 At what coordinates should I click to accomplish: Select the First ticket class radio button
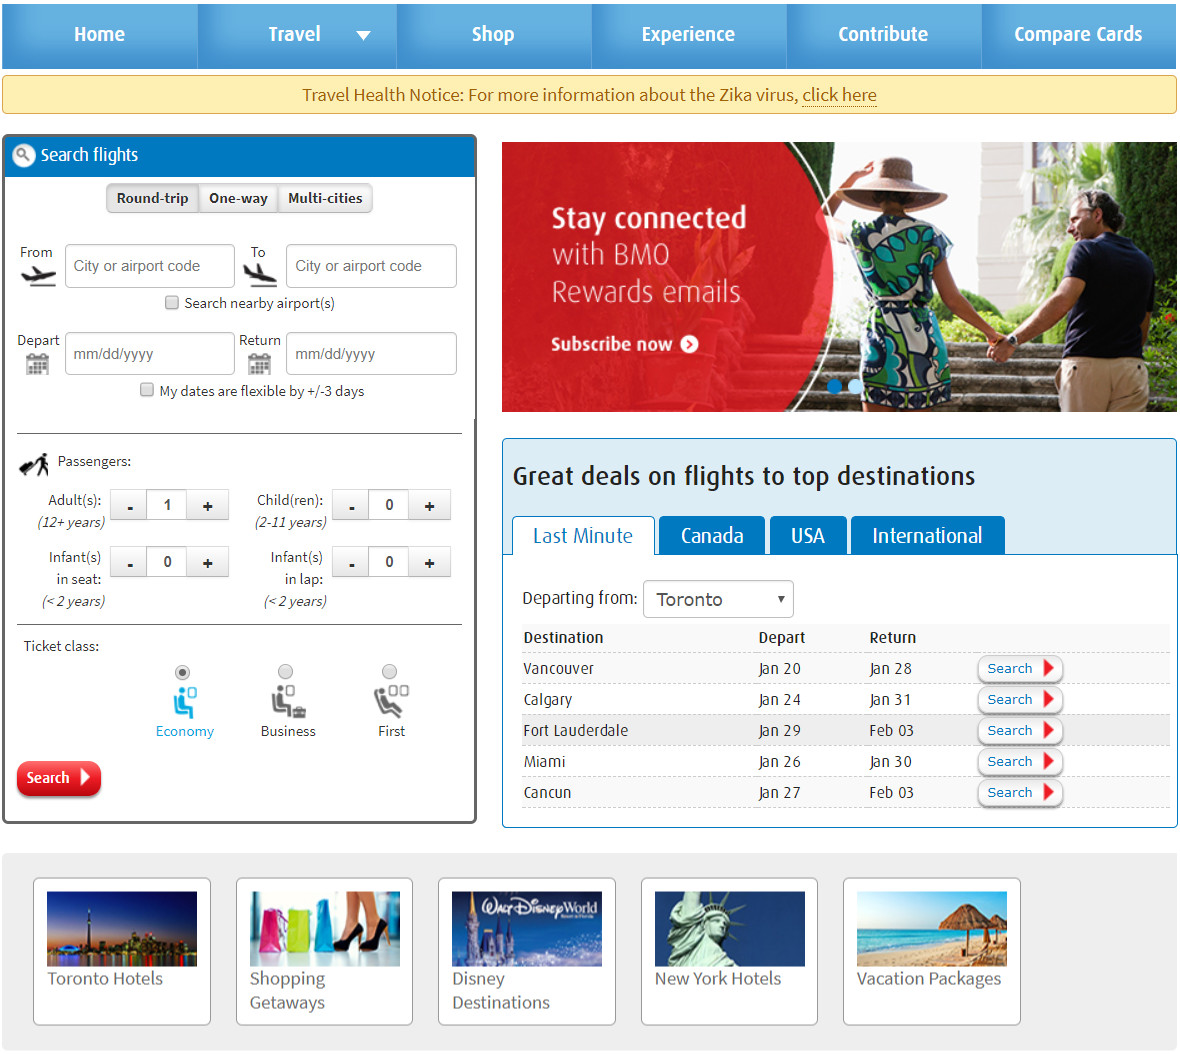389,671
